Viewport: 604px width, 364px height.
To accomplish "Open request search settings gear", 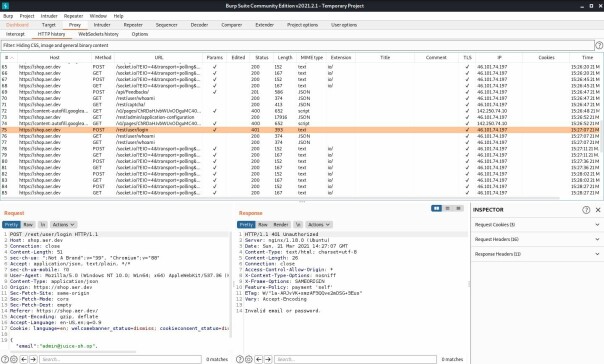I will pos(14,359).
